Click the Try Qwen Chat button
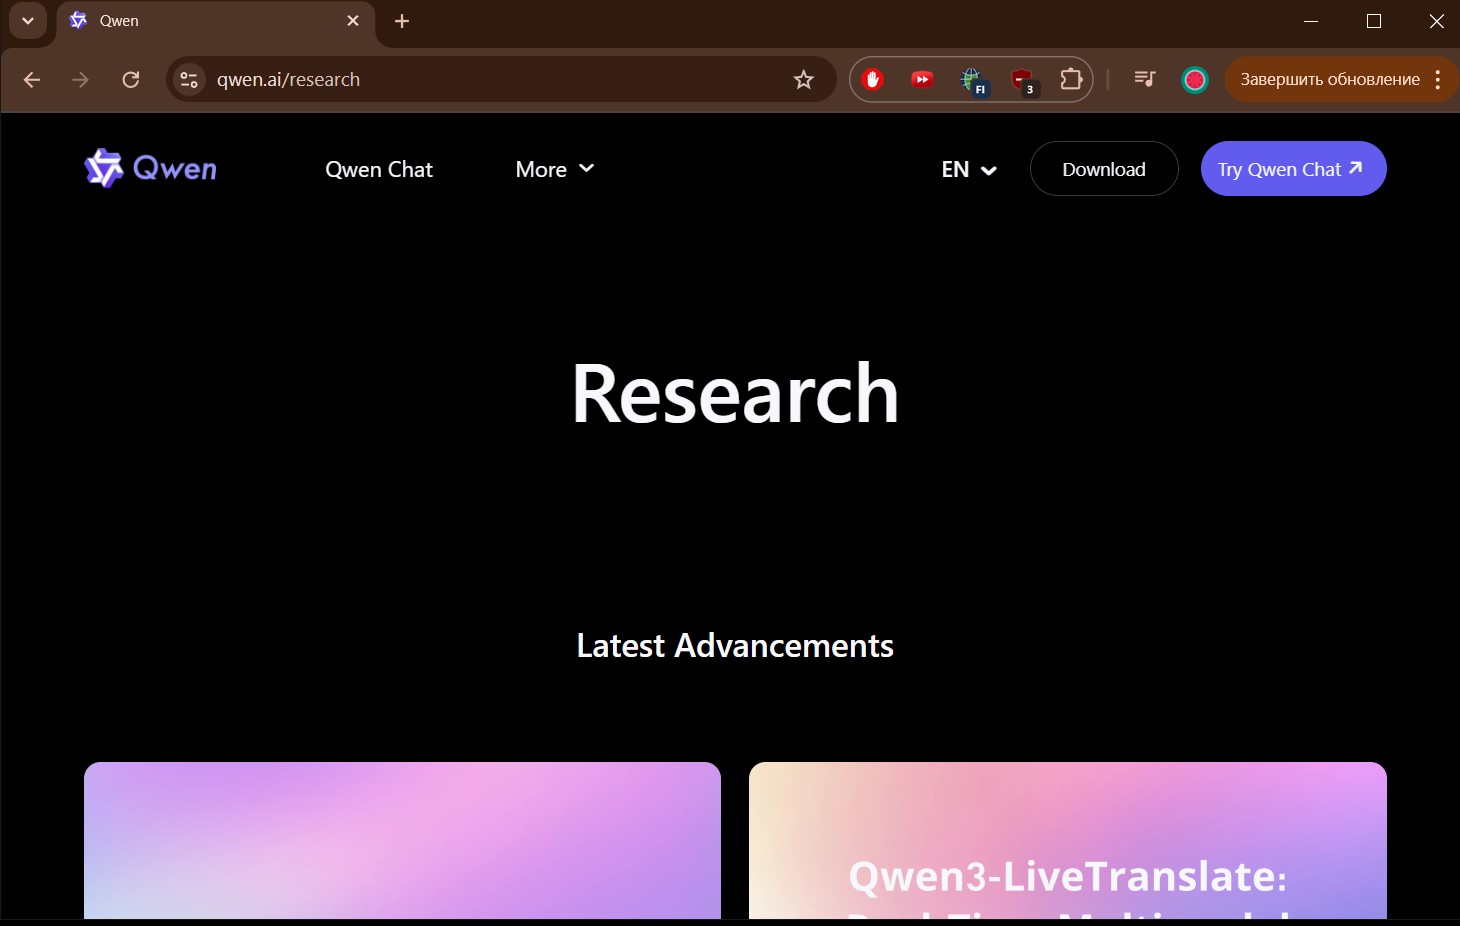The height and width of the screenshot is (926, 1460). pos(1292,169)
